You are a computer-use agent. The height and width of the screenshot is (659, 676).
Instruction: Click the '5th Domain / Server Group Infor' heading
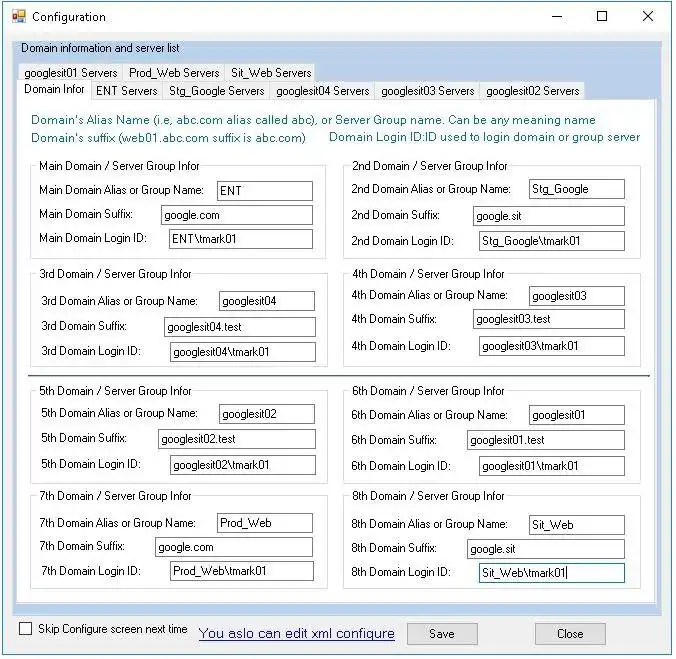115,391
